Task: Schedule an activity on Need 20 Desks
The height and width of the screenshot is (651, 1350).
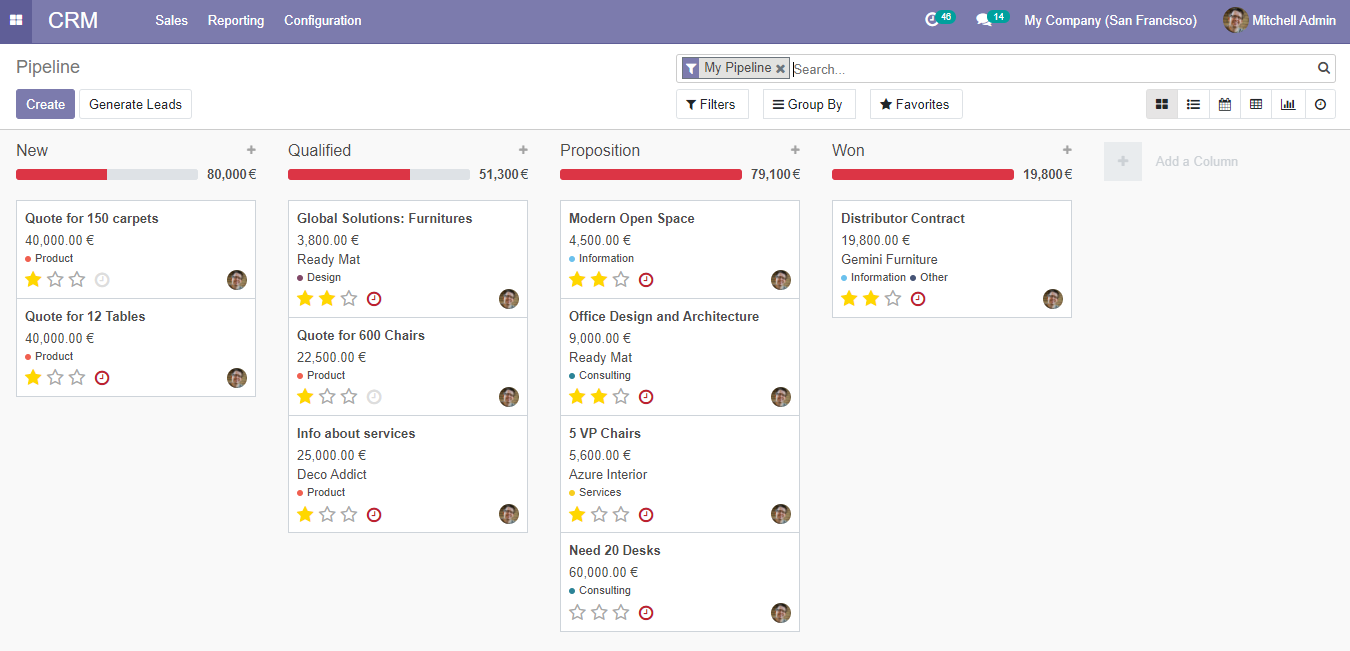Action: tap(646, 612)
